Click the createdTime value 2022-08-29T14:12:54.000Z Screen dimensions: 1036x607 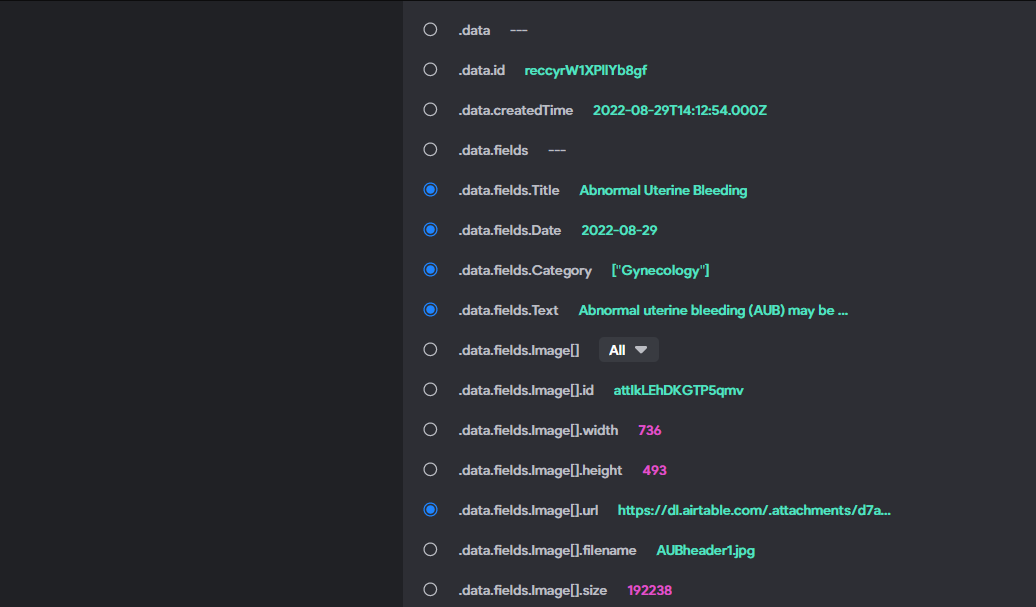coord(680,110)
